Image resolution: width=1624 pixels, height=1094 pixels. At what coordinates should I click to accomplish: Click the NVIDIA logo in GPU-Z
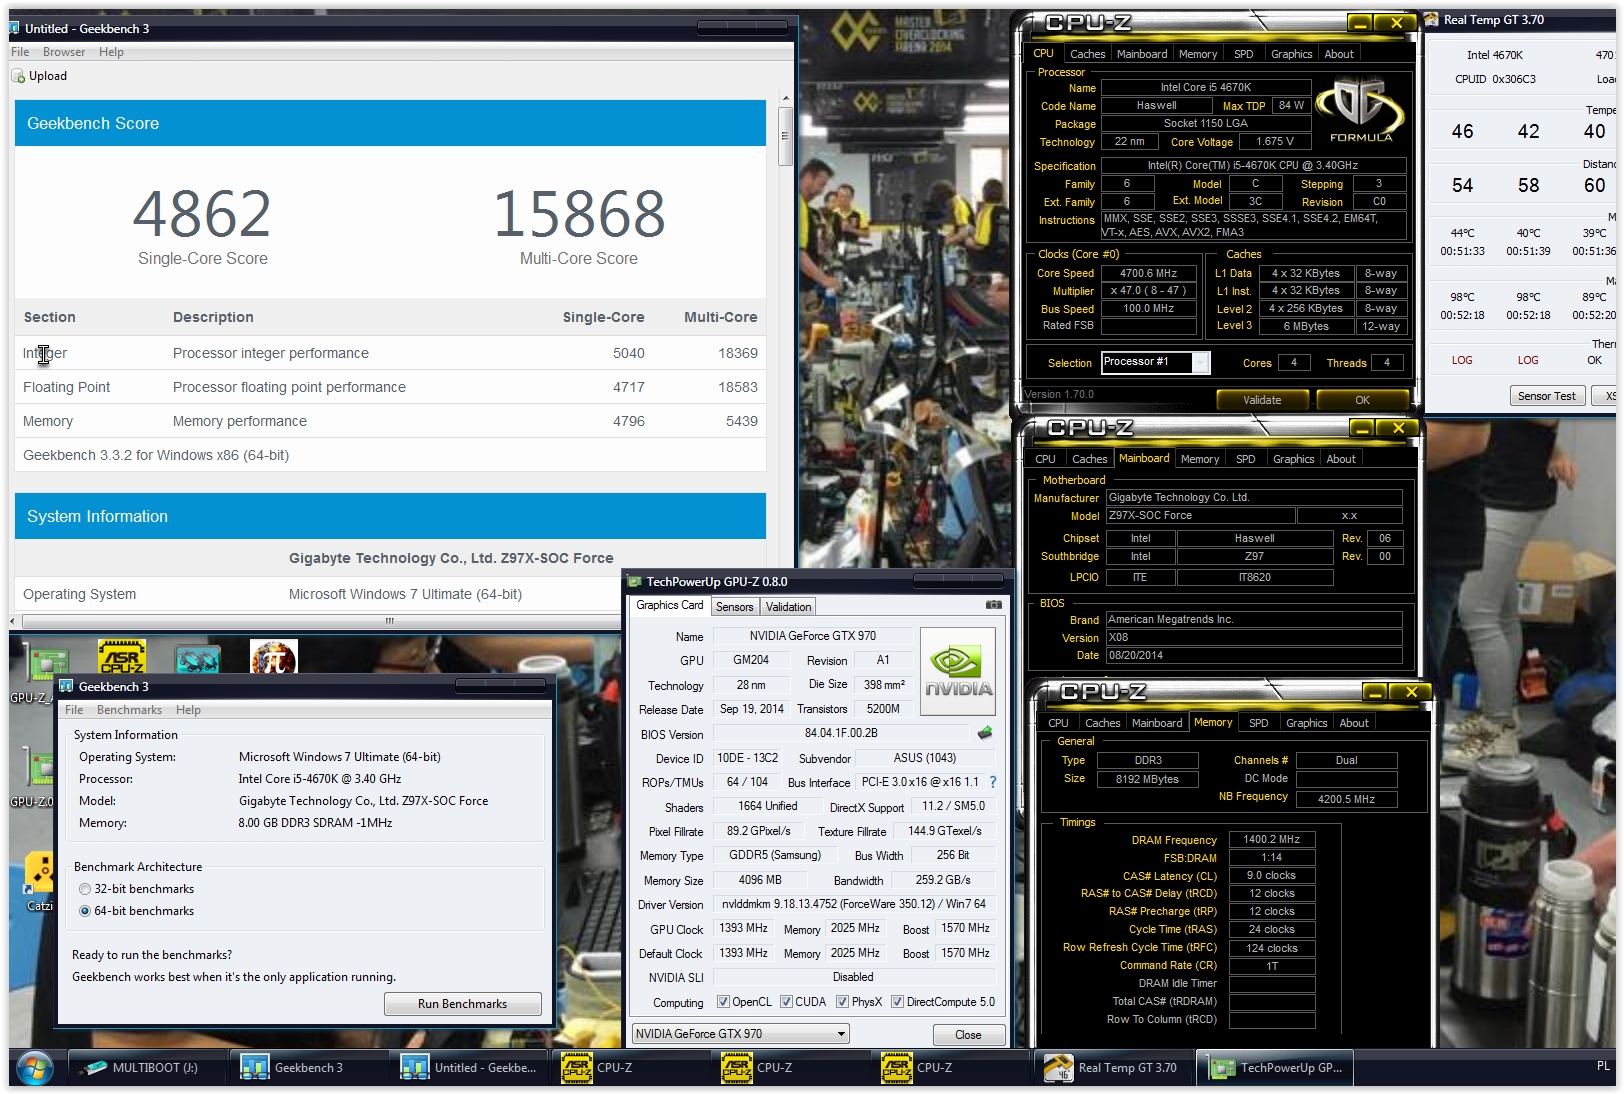tap(958, 671)
